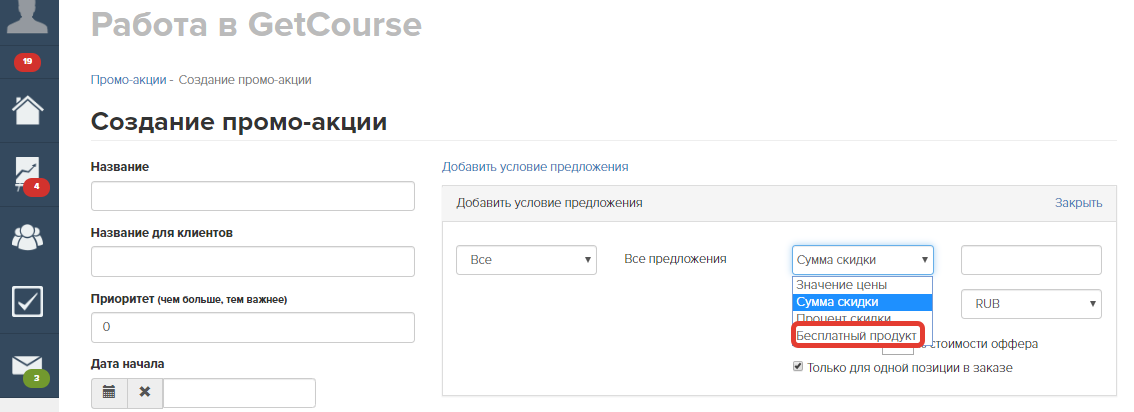Image resolution: width=1134 pixels, height=412 pixels.
Task: Open notifications badge showing 19
Action: (27, 62)
